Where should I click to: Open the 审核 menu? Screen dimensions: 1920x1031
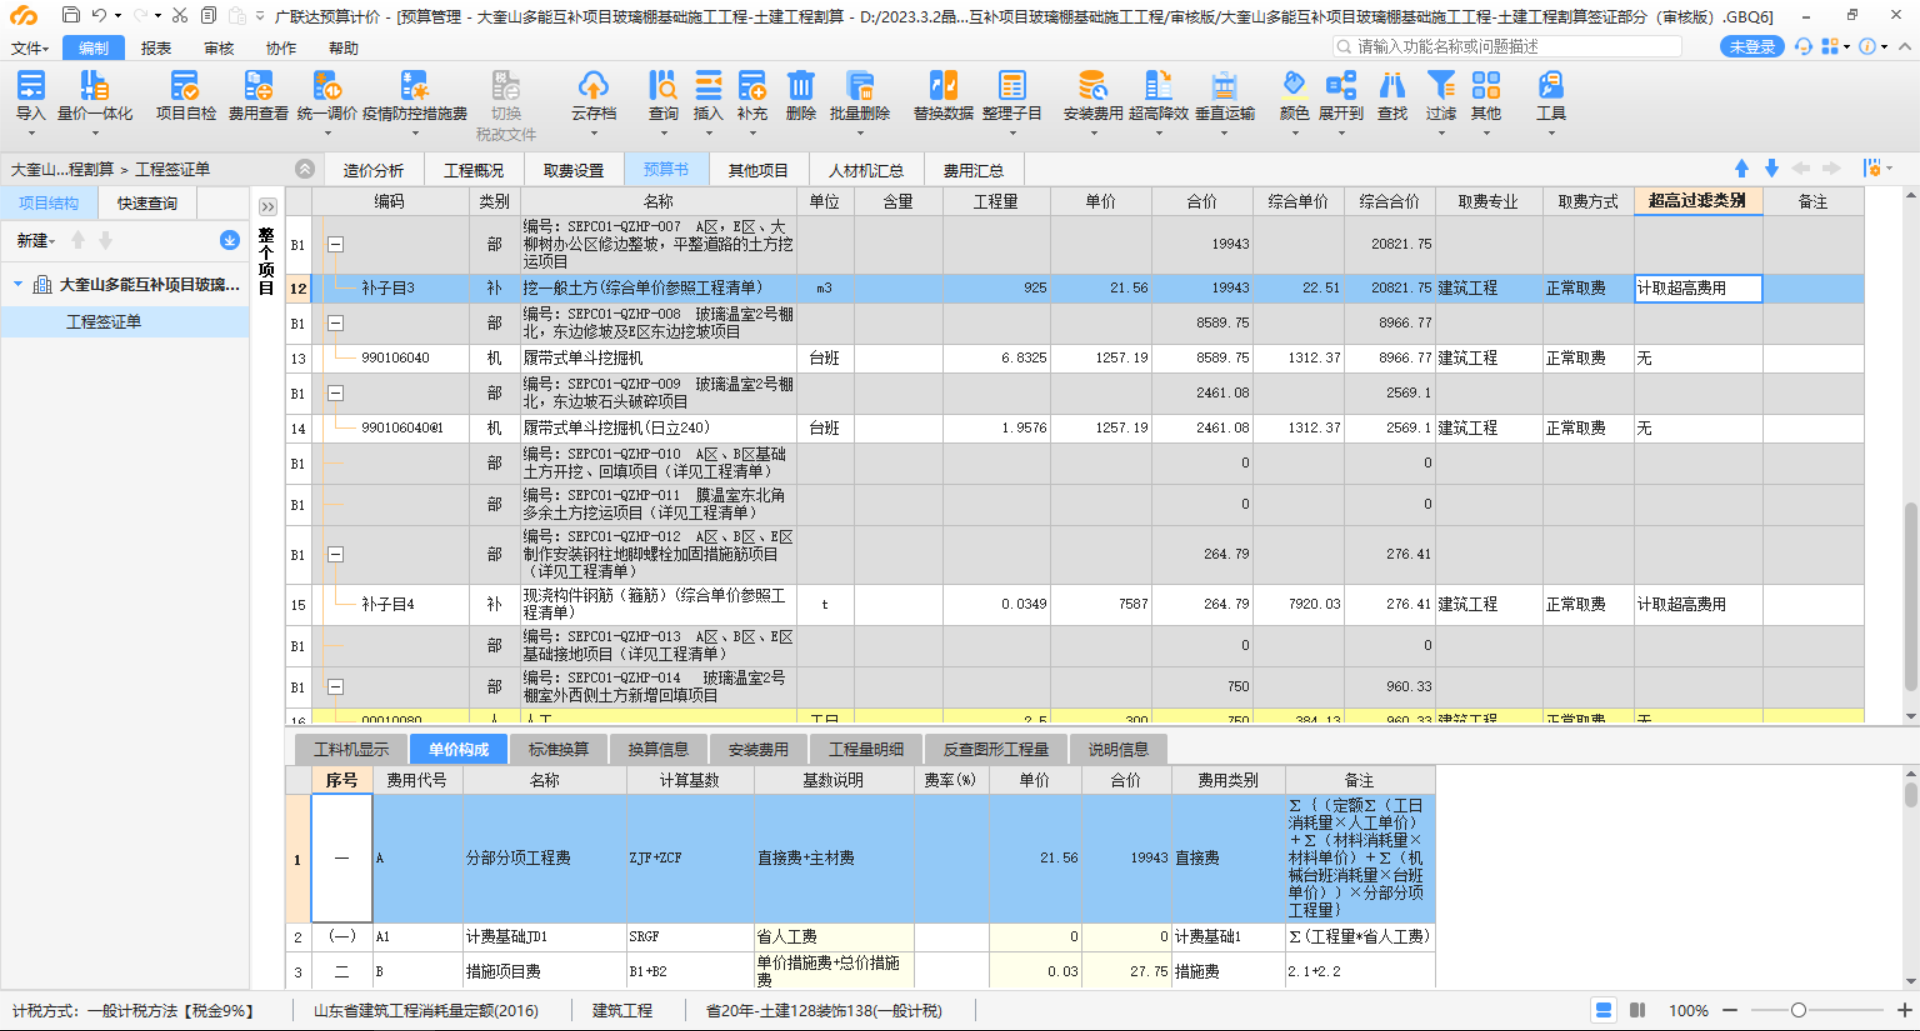coord(218,48)
